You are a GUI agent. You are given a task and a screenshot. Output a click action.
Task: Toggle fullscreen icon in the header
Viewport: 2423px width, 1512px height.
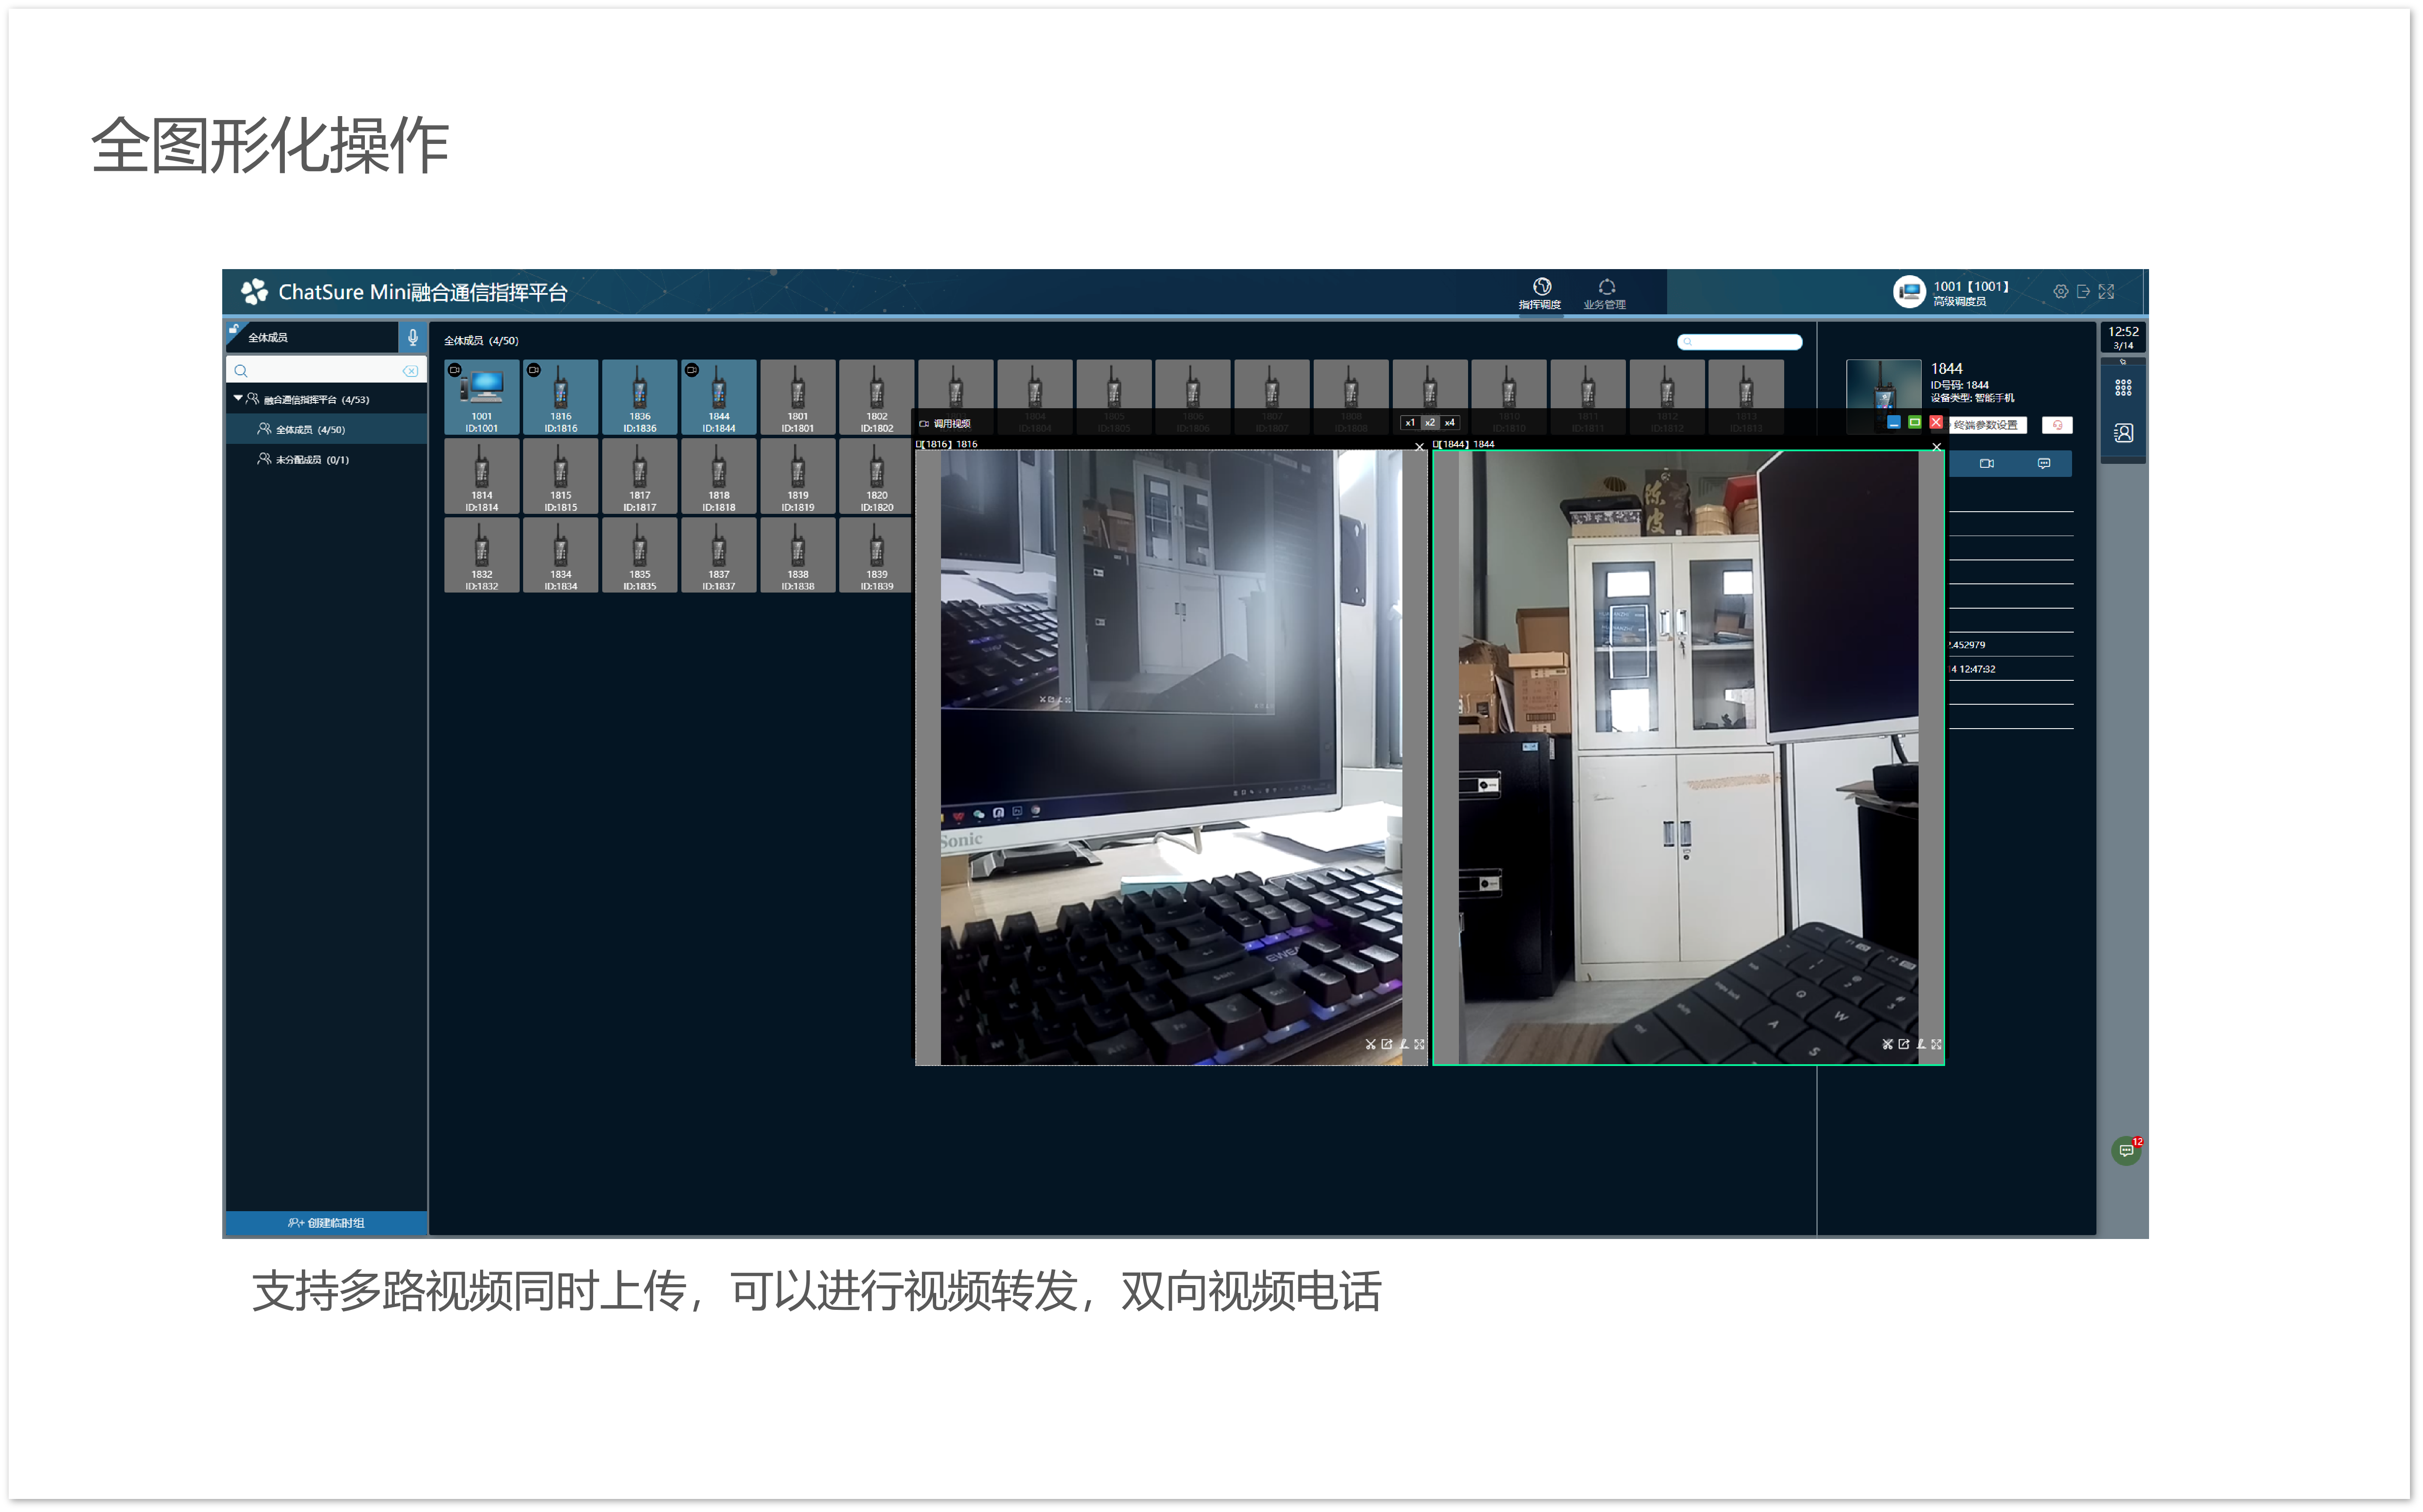[2107, 291]
